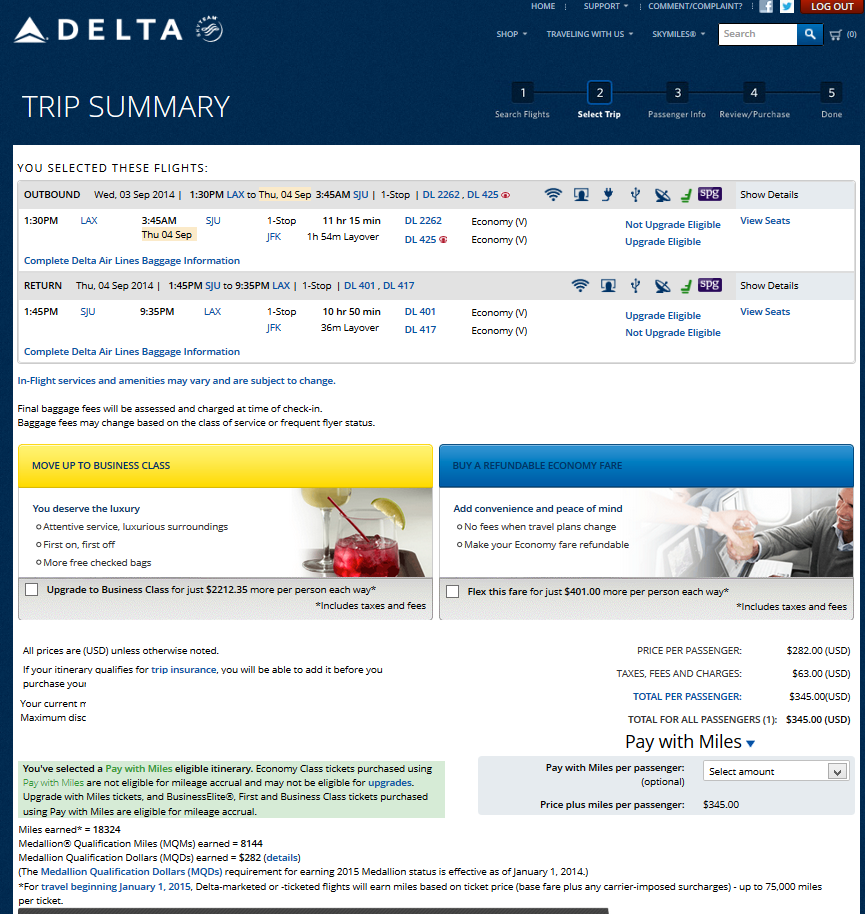Click into the Search text field
This screenshot has width=865, height=914.
[756, 34]
